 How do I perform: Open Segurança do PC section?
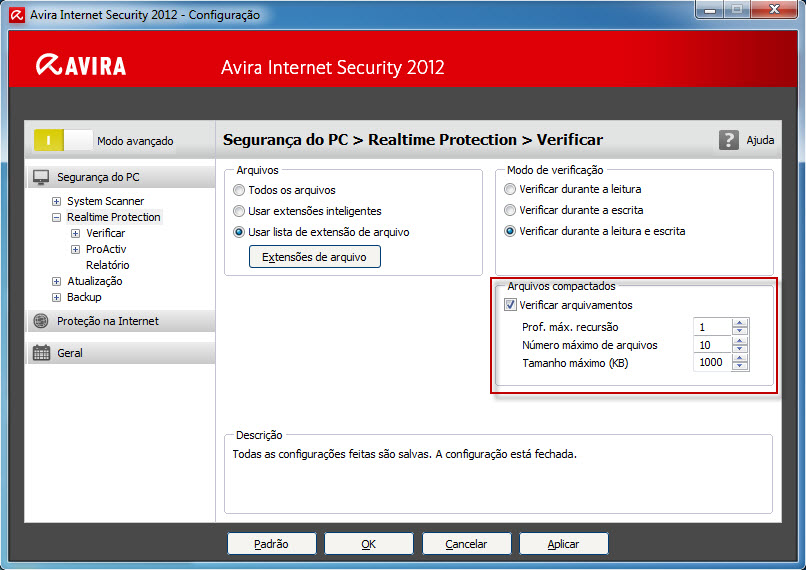121,177
